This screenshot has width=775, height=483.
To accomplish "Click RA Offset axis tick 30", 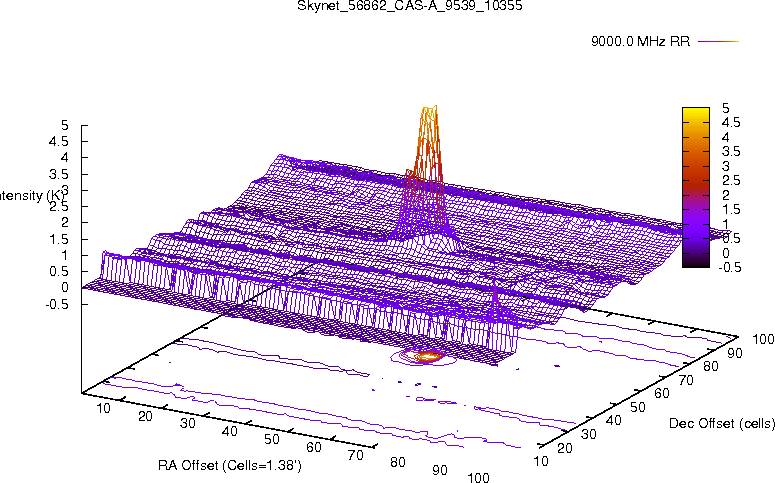I will (187, 424).
